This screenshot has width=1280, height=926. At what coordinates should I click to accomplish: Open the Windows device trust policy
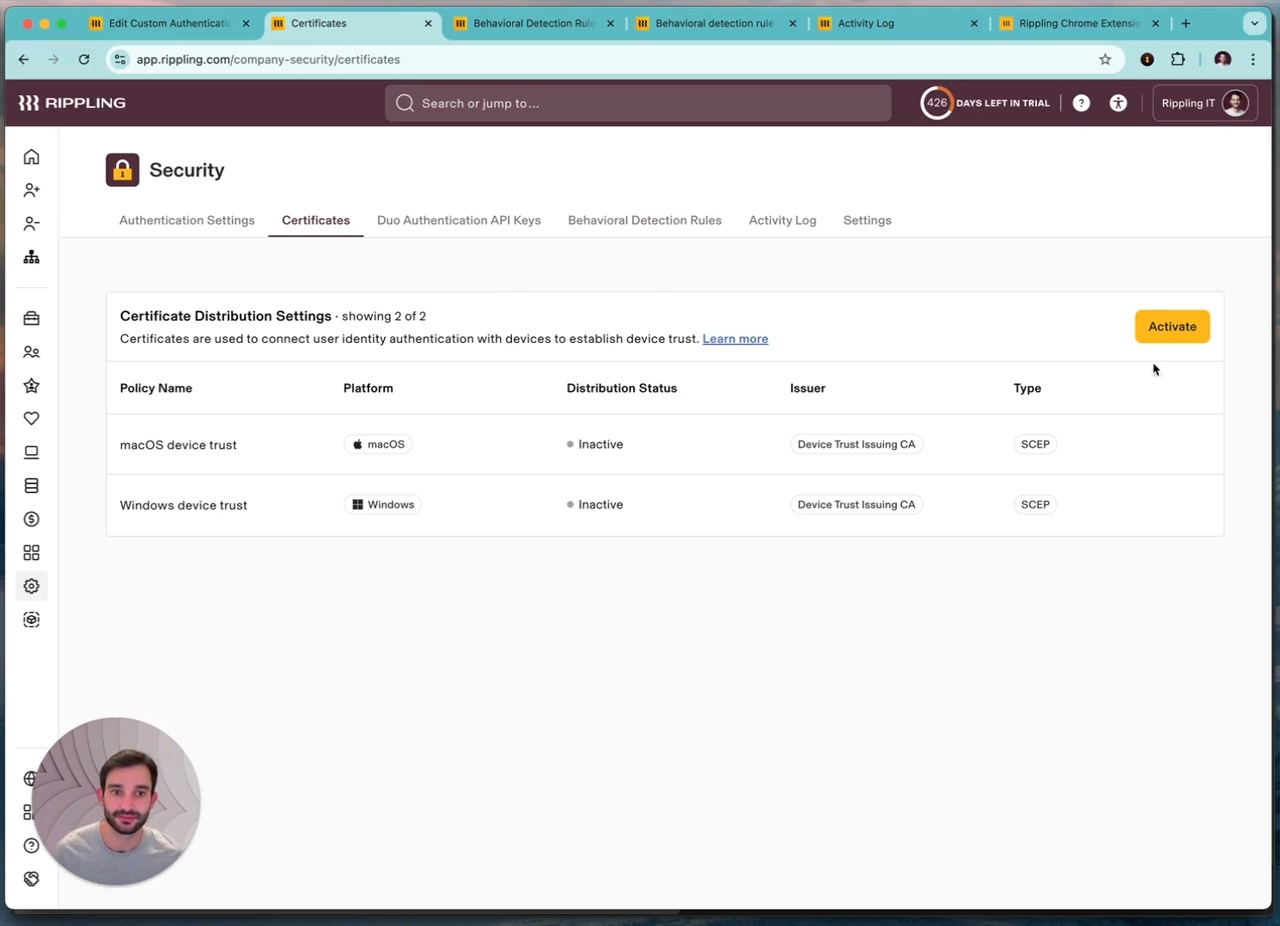[183, 505]
